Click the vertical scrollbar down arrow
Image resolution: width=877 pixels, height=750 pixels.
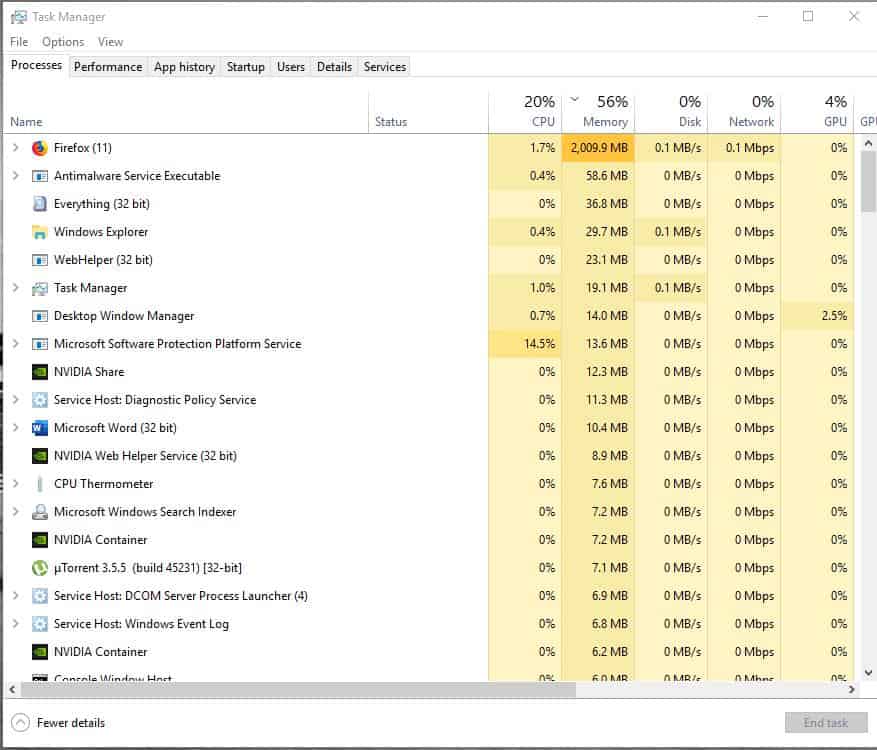click(868, 673)
